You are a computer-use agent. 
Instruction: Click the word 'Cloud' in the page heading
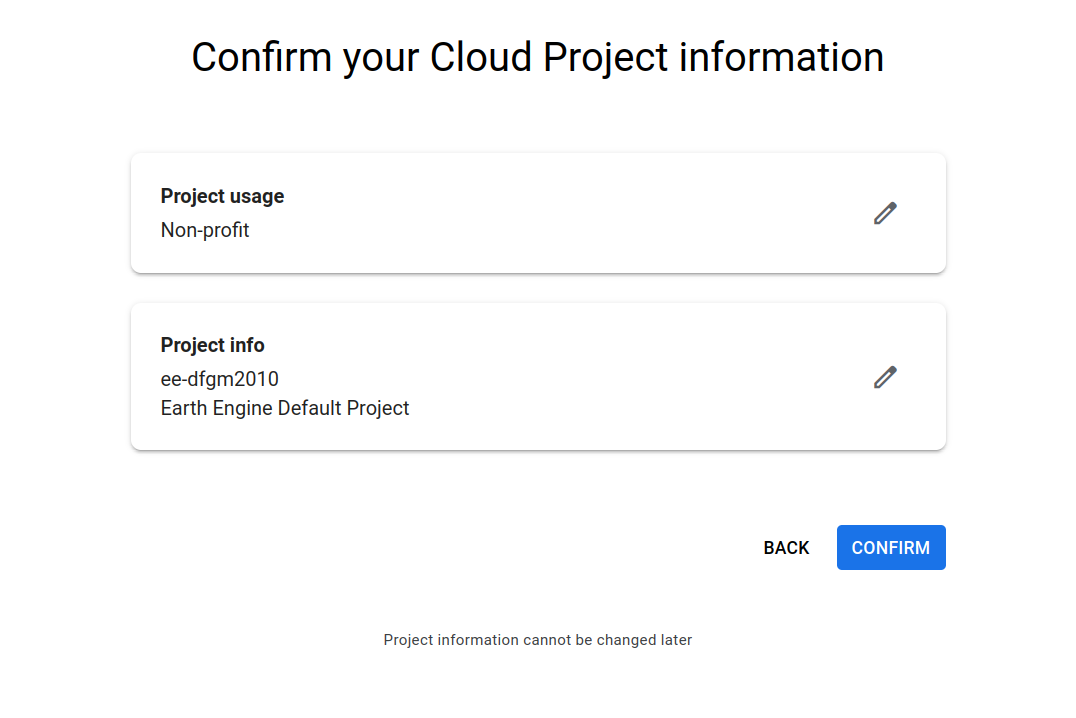tap(482, 57)
